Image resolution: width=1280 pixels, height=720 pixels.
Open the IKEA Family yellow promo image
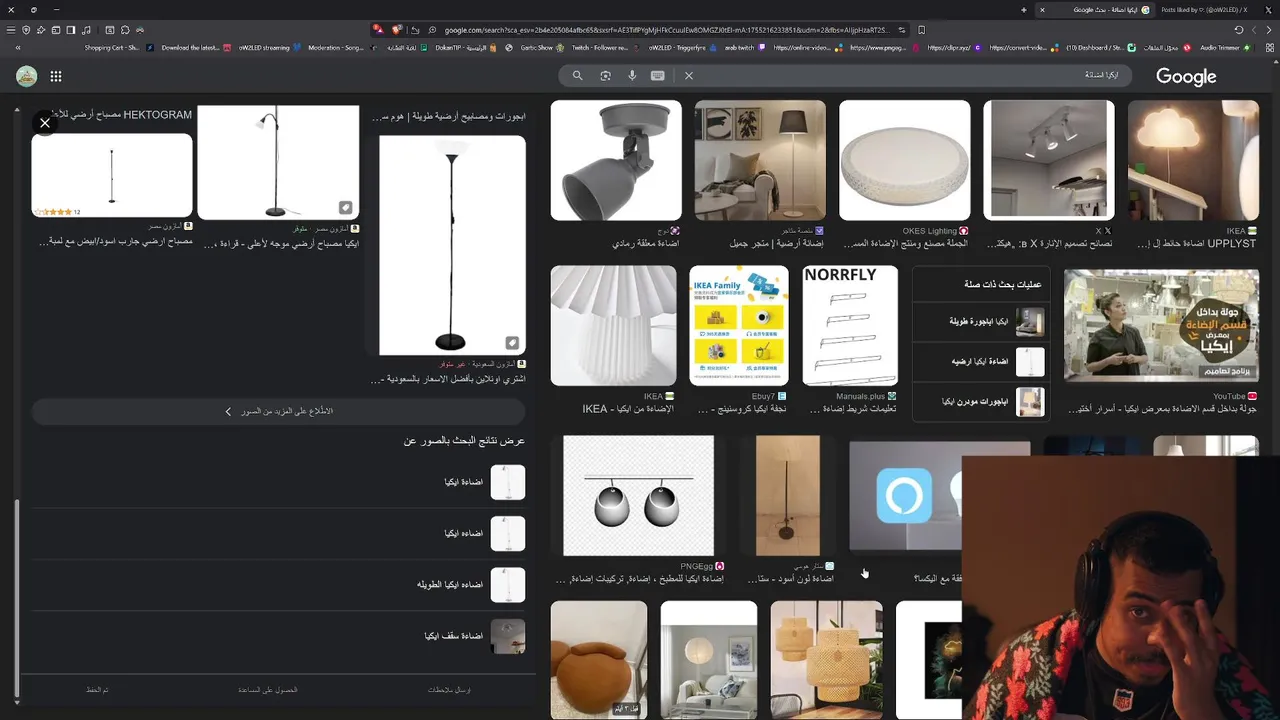(x=739, y=325)
